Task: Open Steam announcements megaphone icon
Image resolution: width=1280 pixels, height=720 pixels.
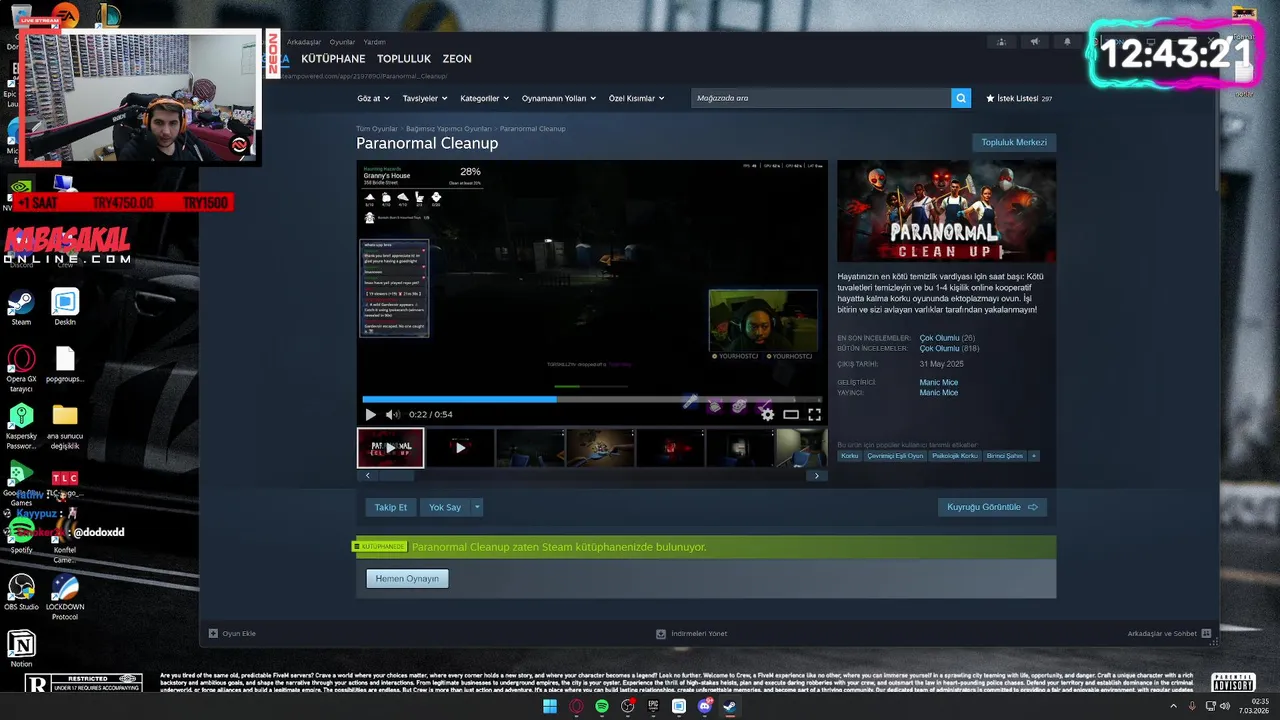Action: point(1035,42)
